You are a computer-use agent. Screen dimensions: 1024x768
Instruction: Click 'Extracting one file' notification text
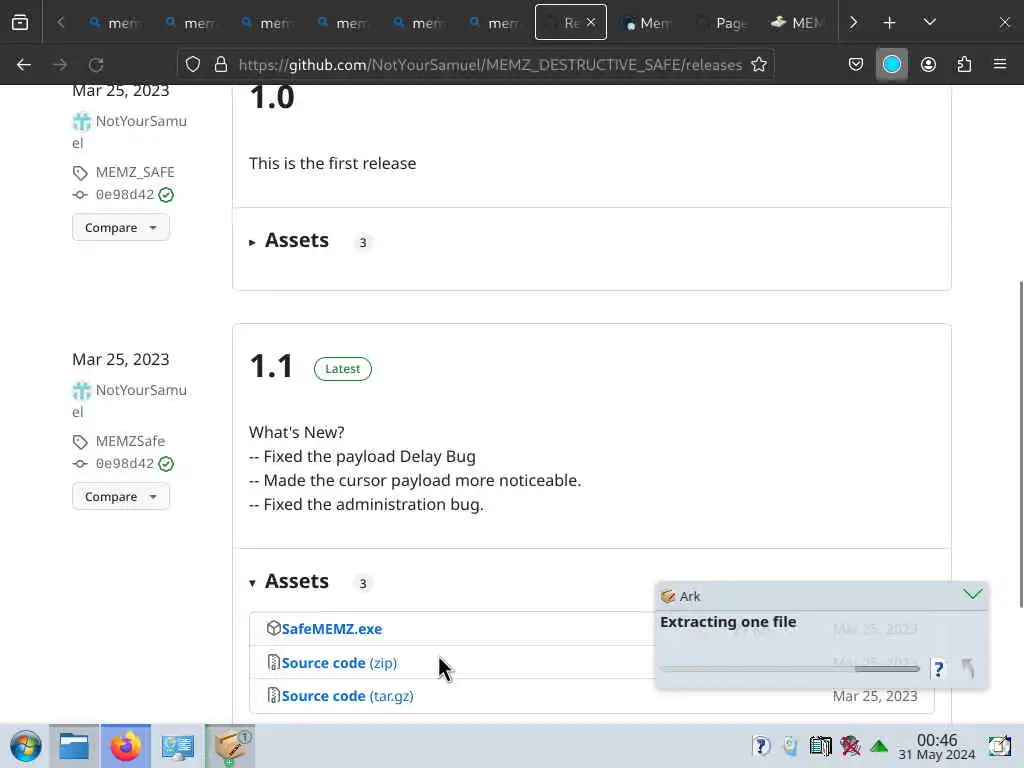click(728, 622)
